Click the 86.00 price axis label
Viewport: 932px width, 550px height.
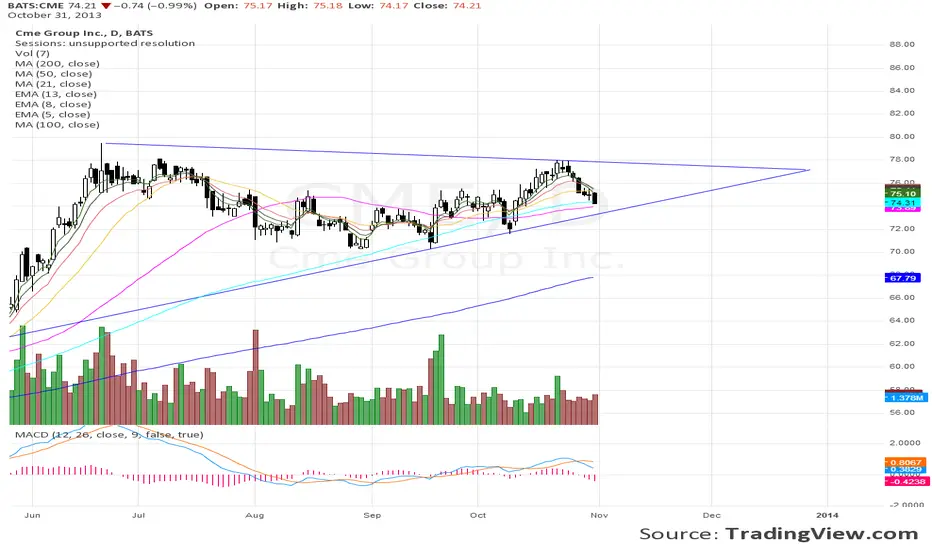pos(902,68)
